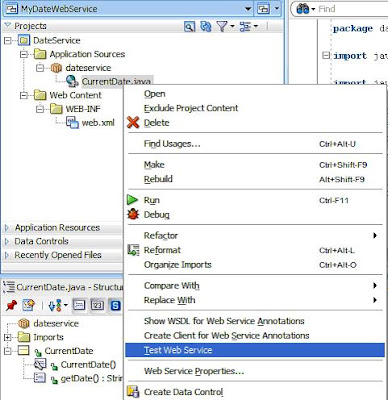The height and width of the screenshot is (400, 388).
Task: Click the magnifier search icon in Projects toolbar
Action: [x=189, y=26]
